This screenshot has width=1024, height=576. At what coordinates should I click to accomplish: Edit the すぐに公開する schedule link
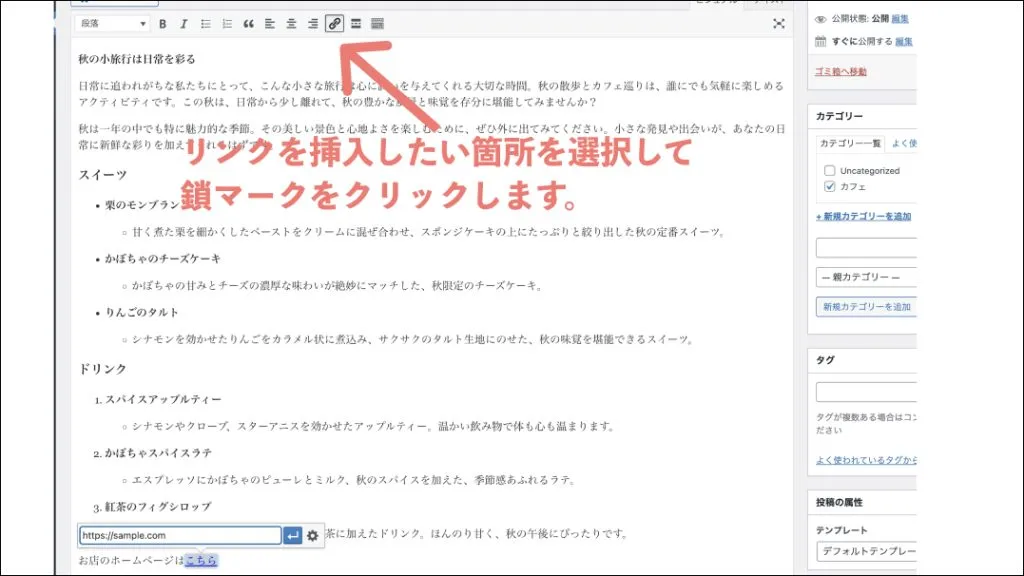903,41
